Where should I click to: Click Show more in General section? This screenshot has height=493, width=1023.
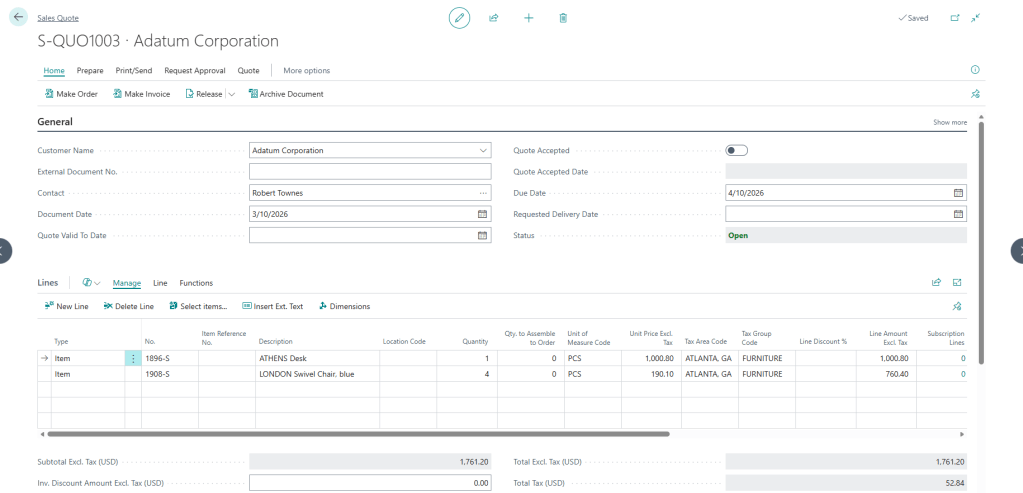(949, 122)
